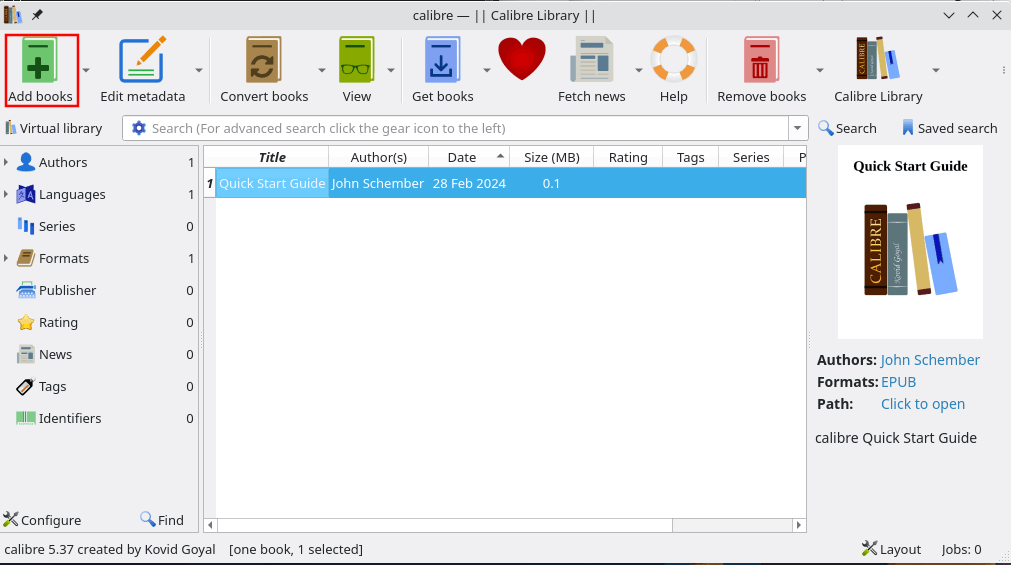The width and height of the screenshot is (1011, 565).
Task: Click the Size (MB) column header
Action: (x=551, y=157)
